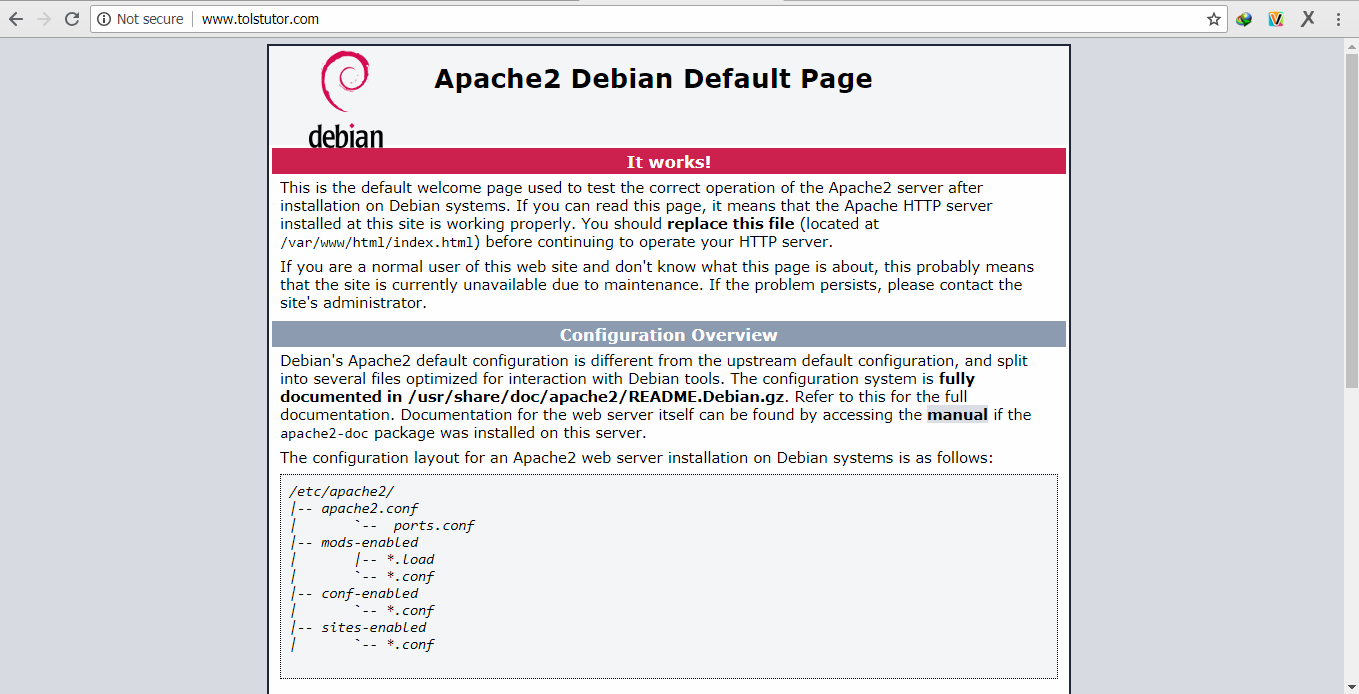Click the scrollbar up arrow

coord(1351,46)
